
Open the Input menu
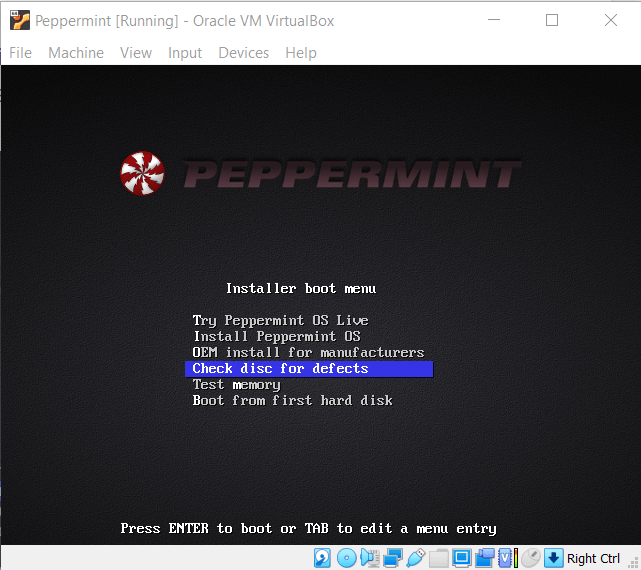[185, 53]
